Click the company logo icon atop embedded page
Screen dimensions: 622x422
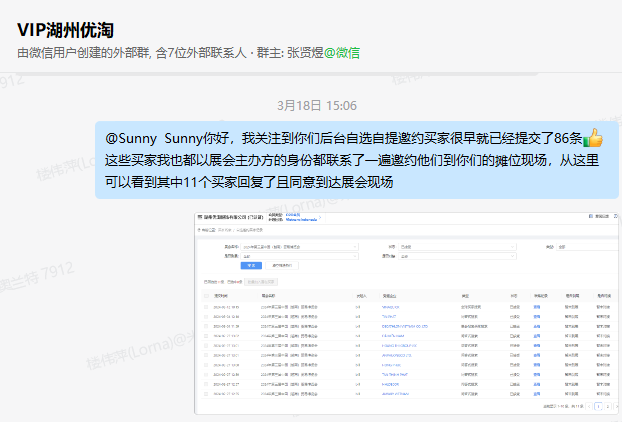coord(201,214)
